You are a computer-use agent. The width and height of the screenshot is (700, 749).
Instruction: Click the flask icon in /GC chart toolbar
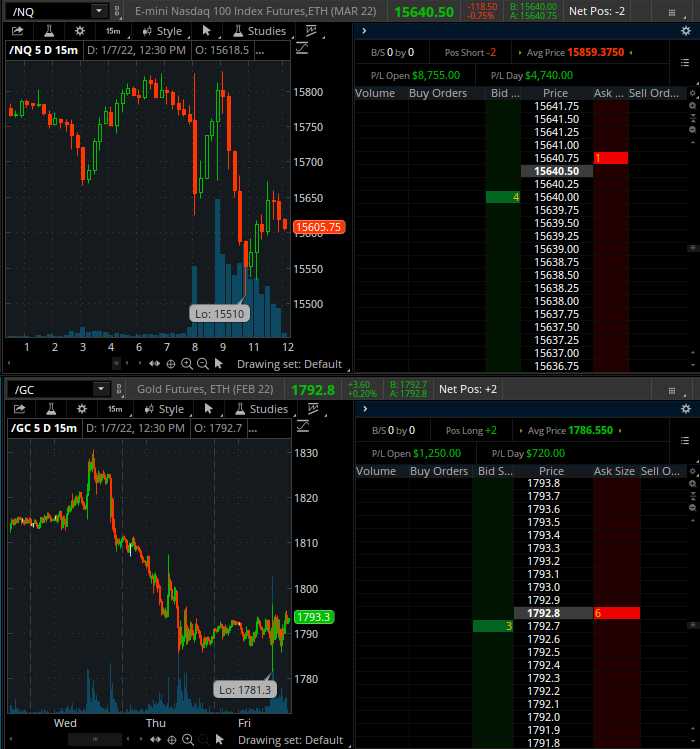[47, 409]
